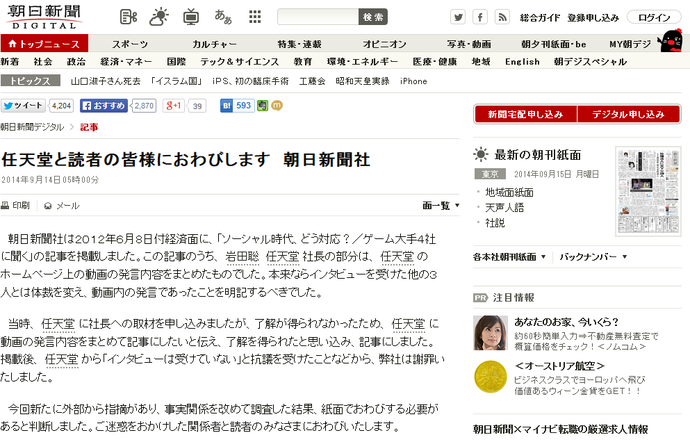The height and width of the screenshot is (442, 690).
Task: Open 朝デジスペシャル submenu item
Action: (x=590, y=62)
